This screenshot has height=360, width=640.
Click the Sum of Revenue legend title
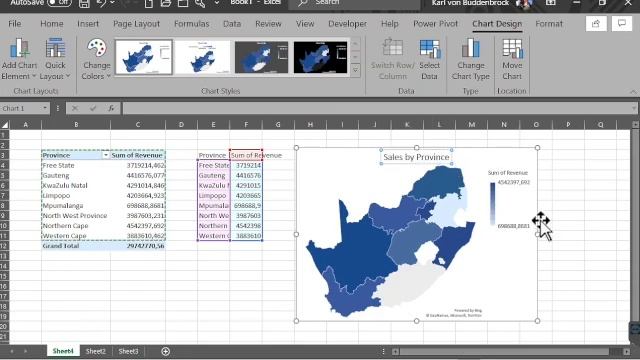508,173
